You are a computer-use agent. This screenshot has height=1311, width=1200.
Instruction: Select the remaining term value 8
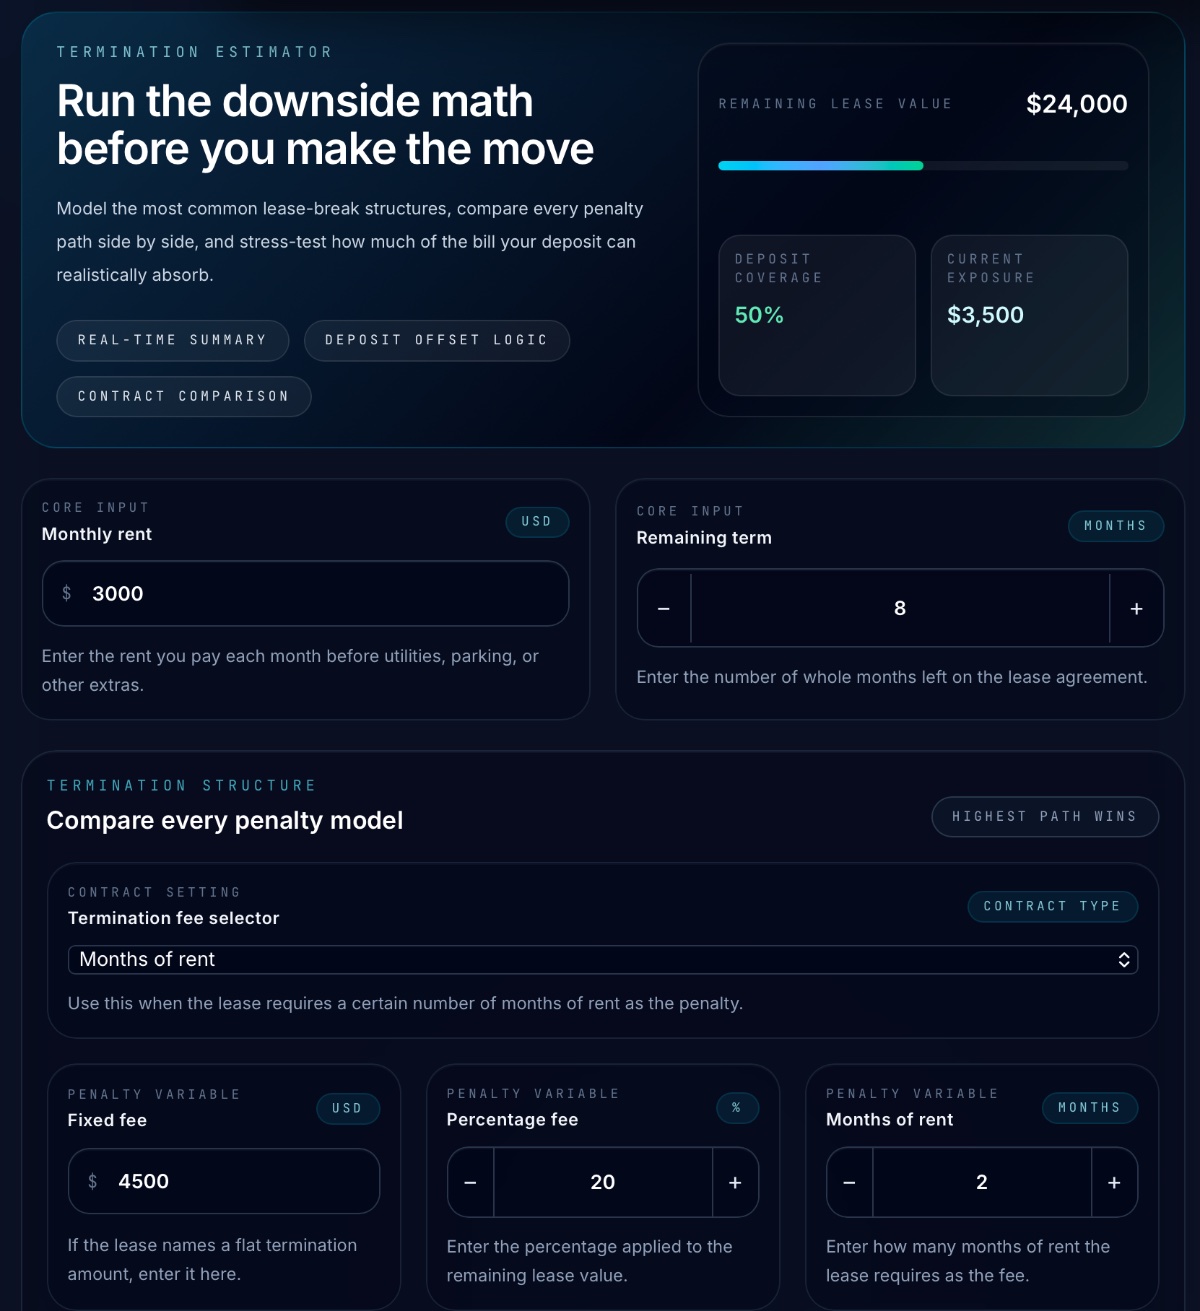click(x=900, y=608)
